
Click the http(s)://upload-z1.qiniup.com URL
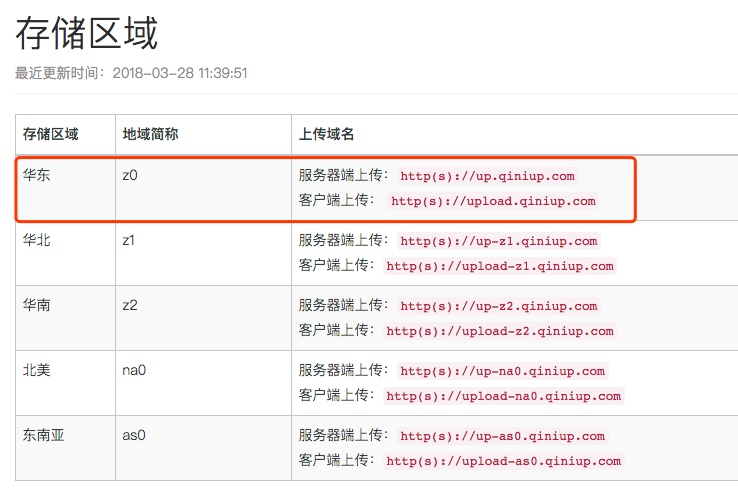(500, 266)
